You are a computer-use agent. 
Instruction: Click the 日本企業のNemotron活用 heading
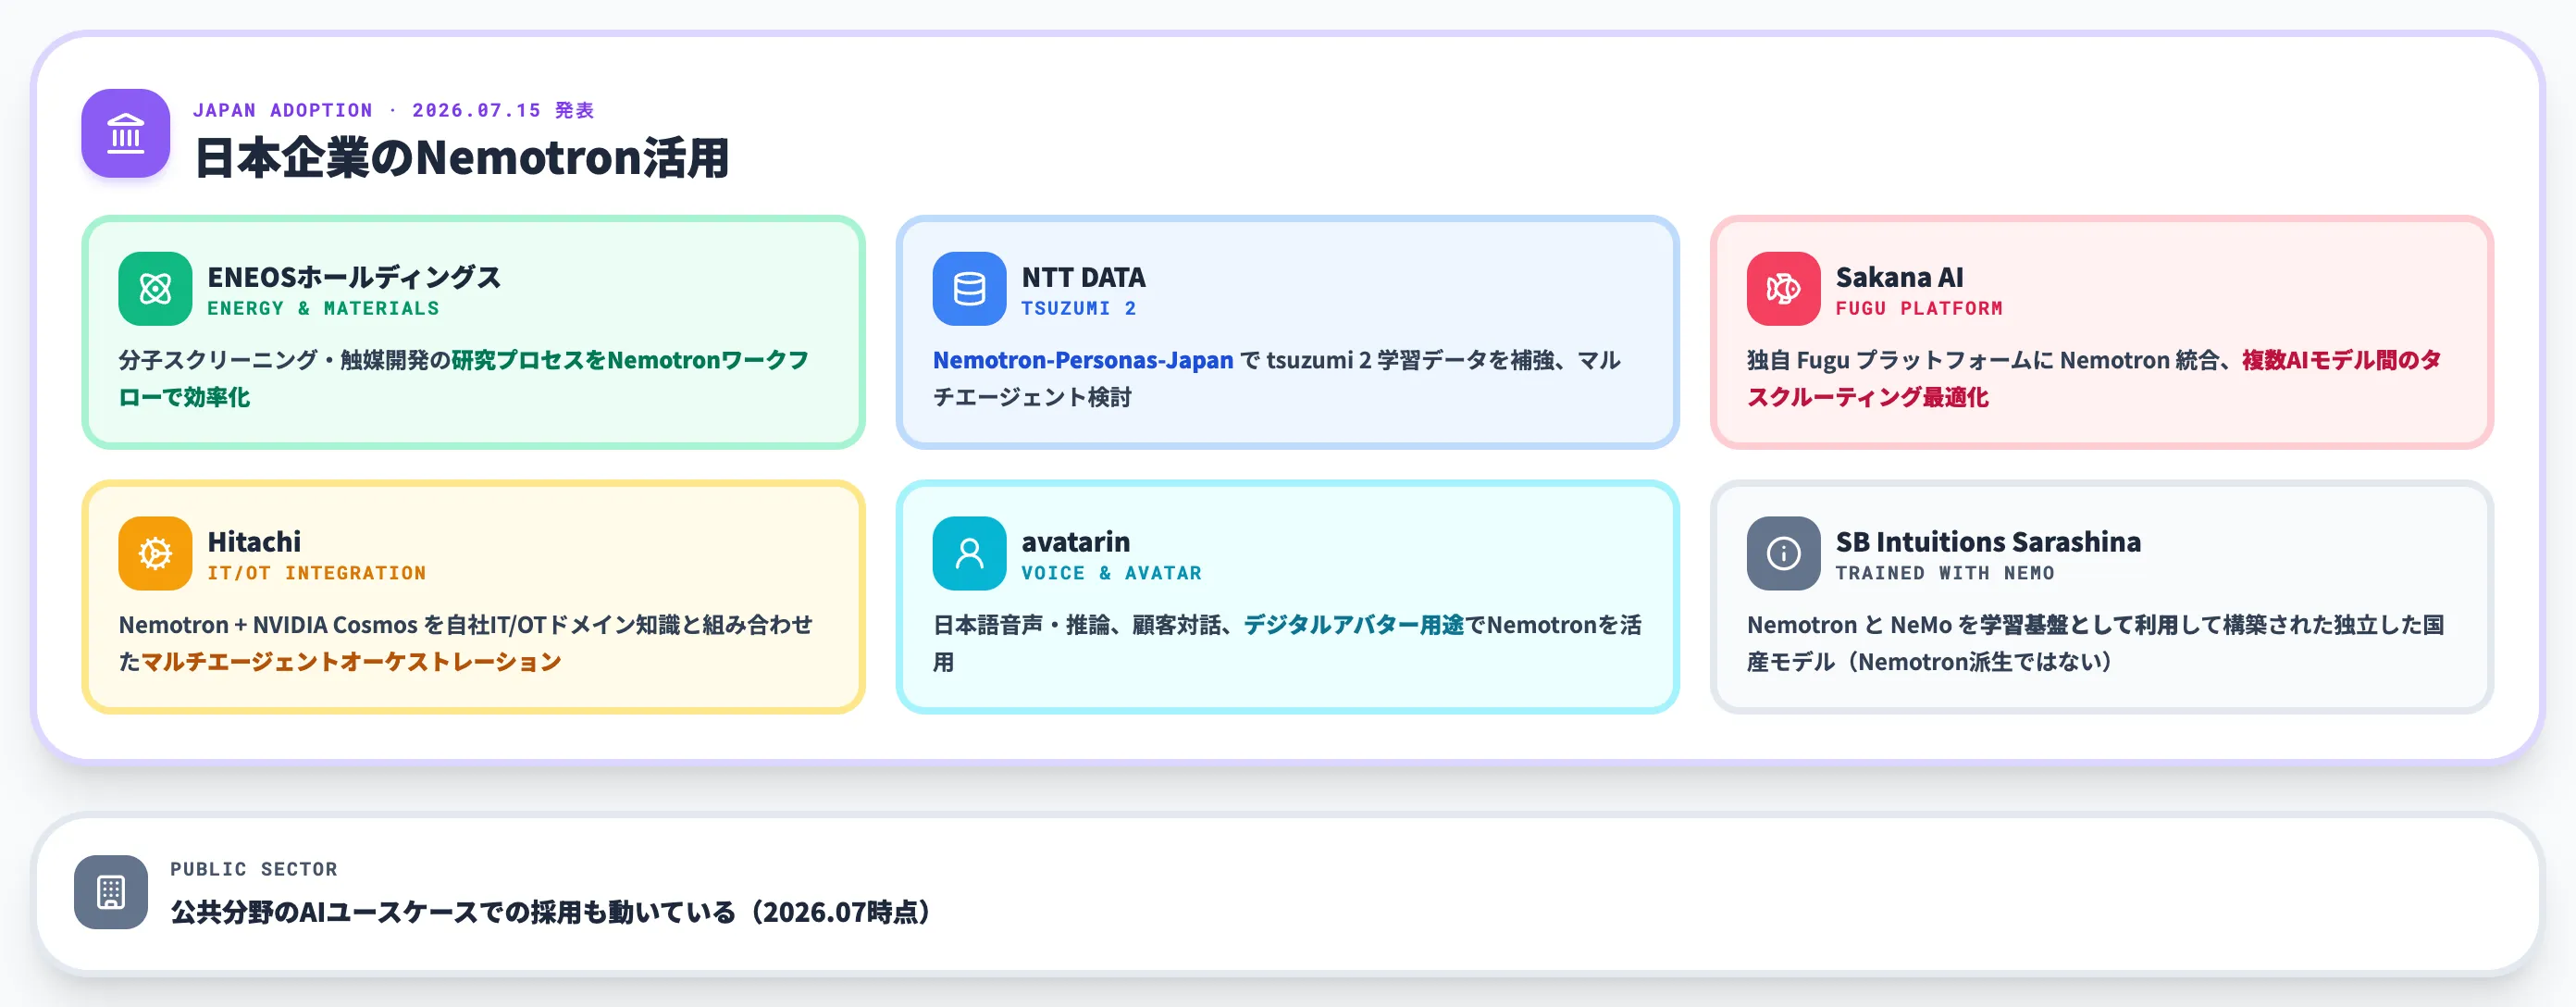(x=461, y=158)
